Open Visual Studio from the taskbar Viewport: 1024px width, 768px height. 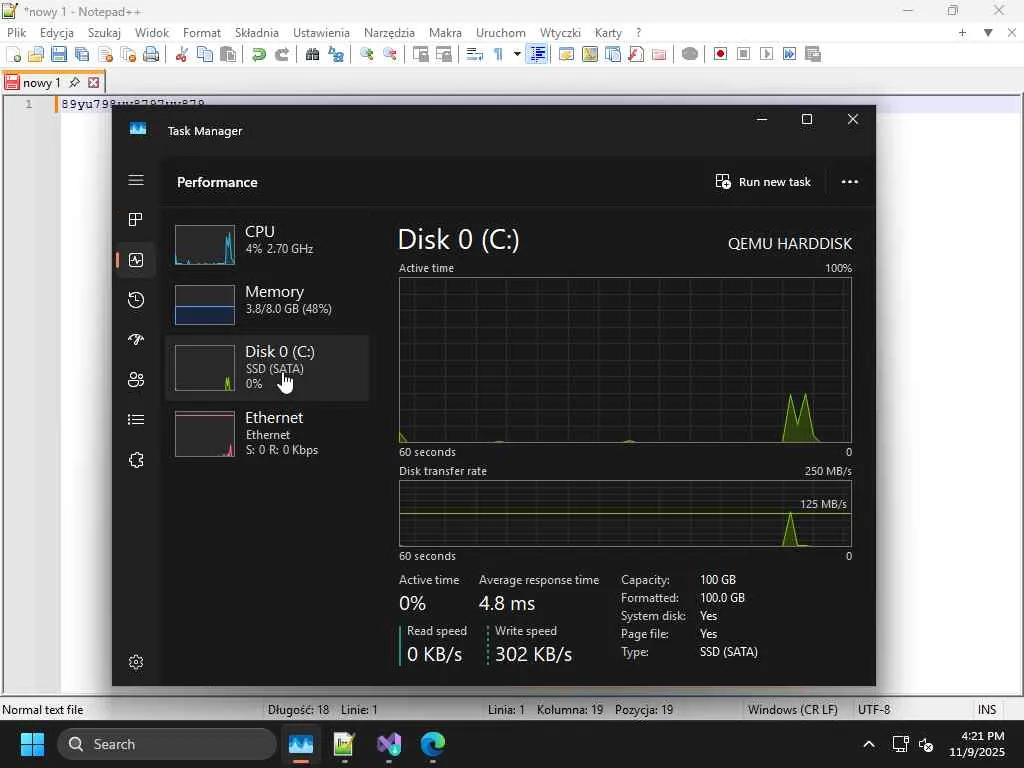pyautogui.click(x=389, y=744)
